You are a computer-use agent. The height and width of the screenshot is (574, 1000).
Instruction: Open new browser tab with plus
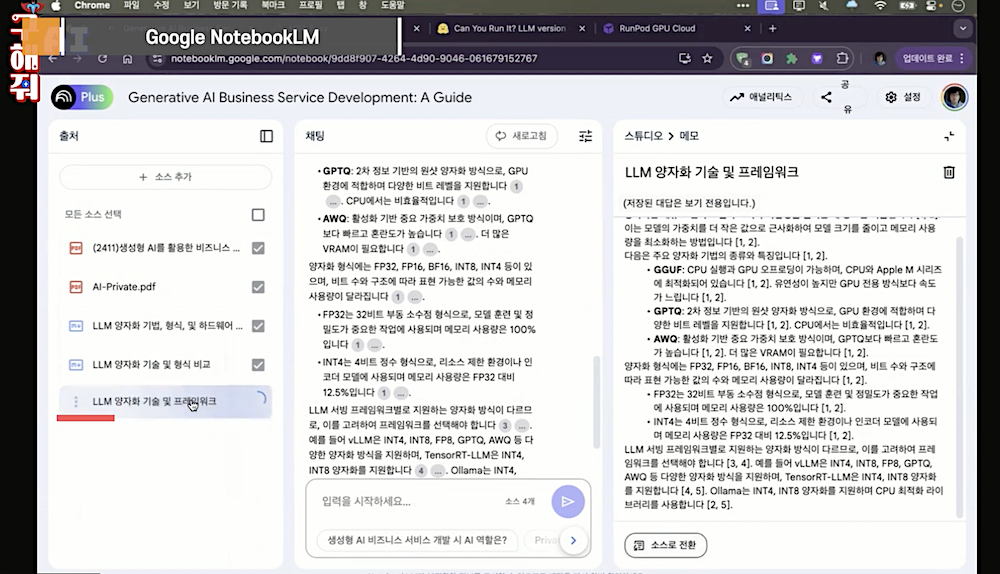point(772,28)
